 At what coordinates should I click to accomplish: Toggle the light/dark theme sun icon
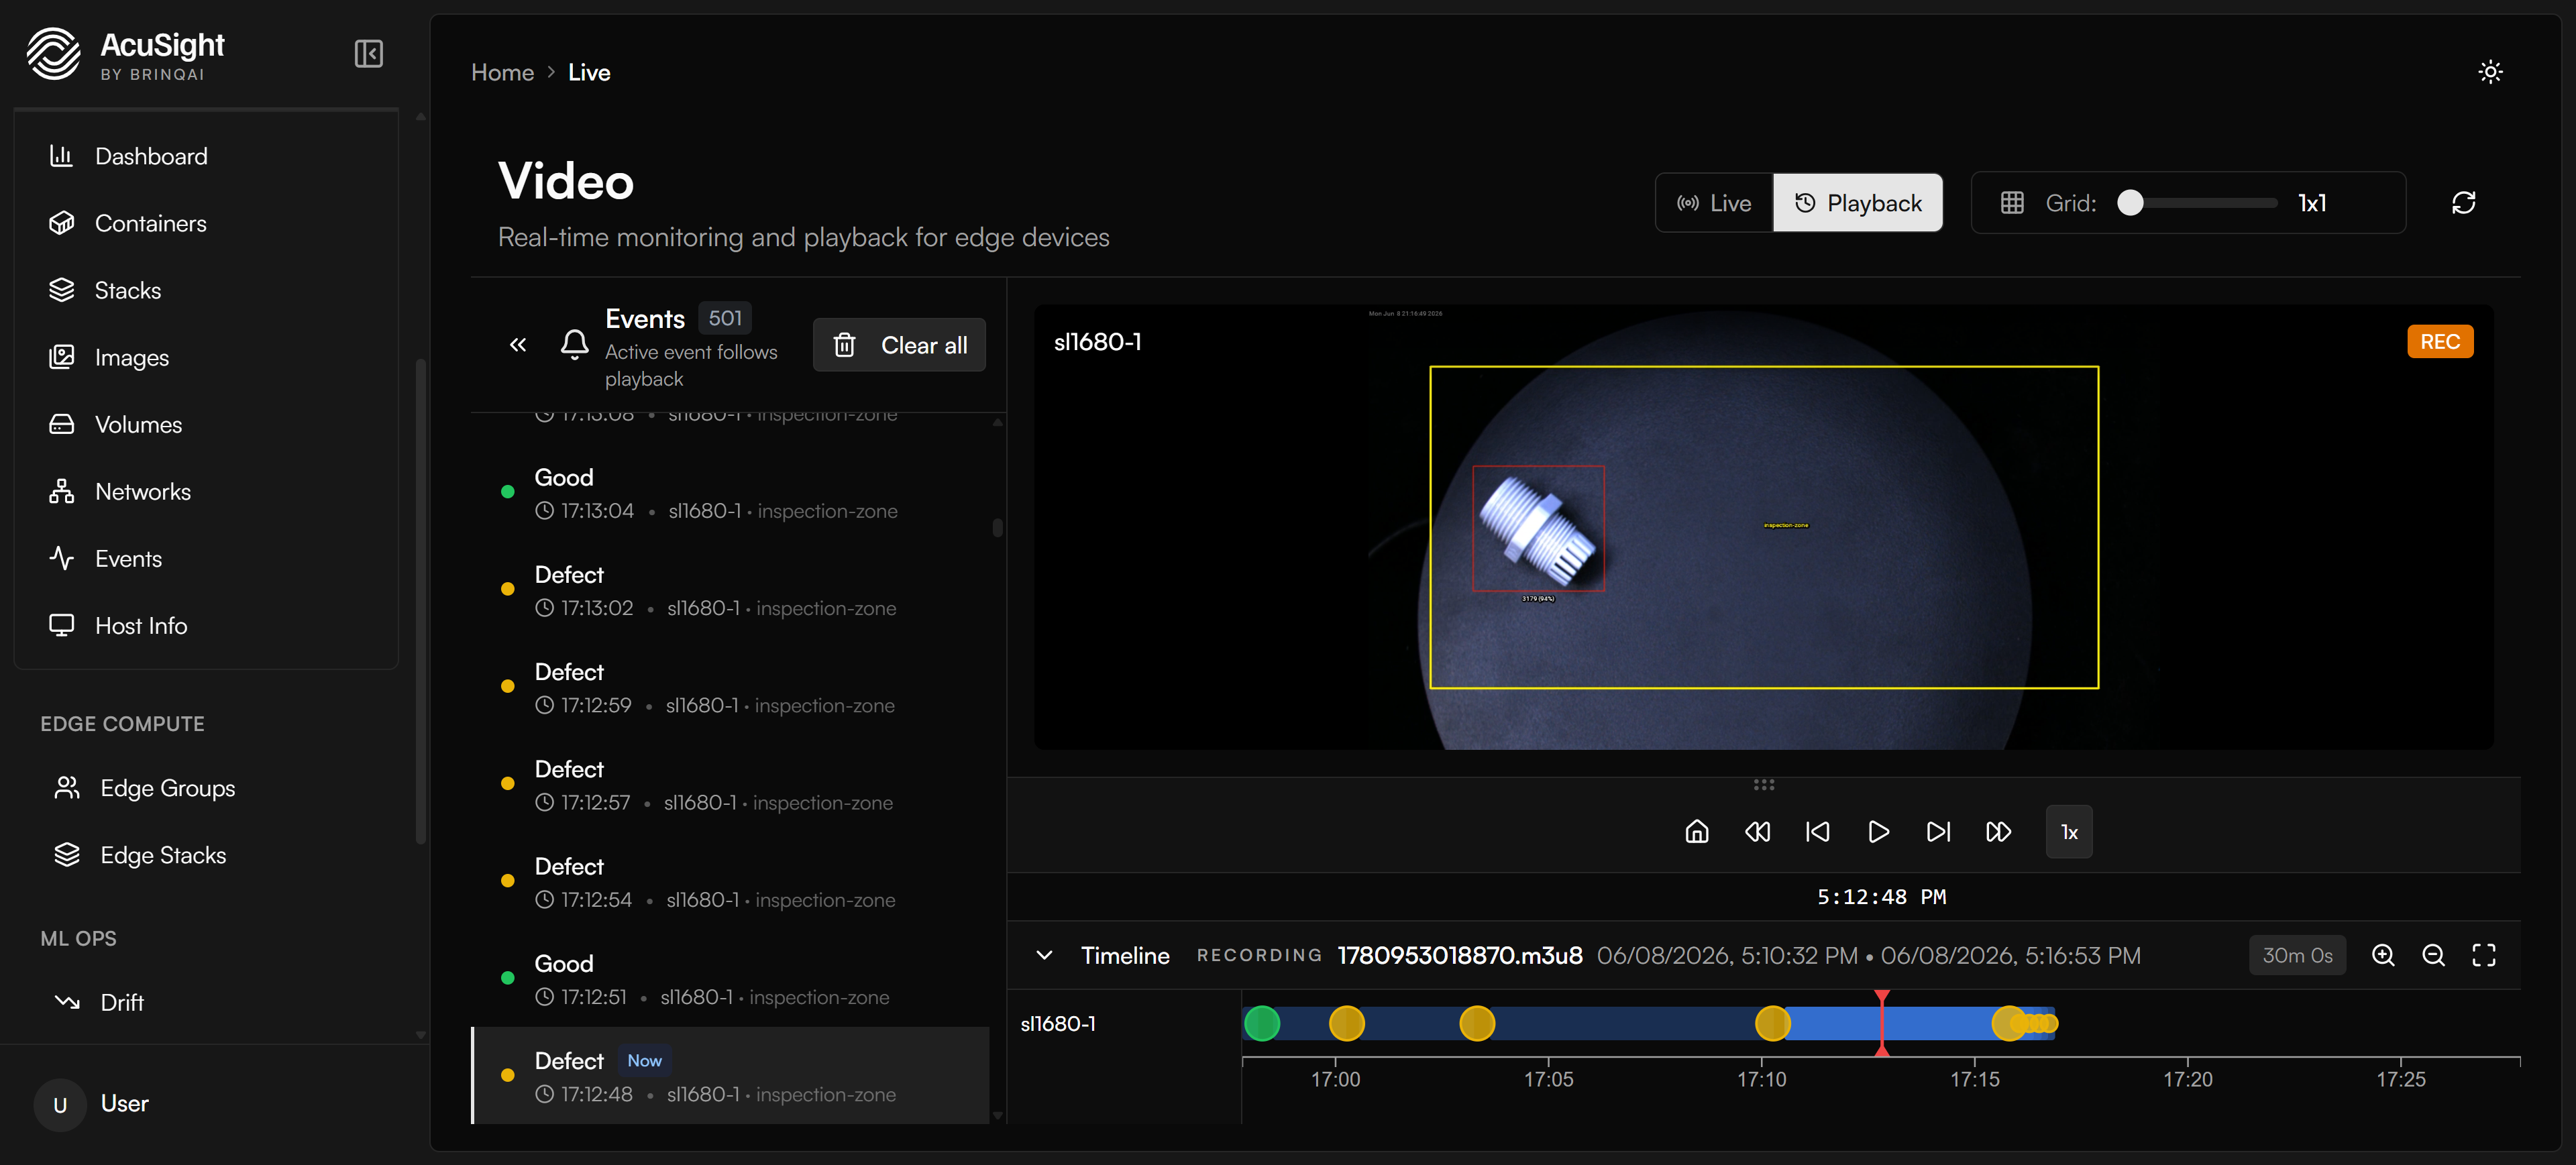(2490, 72)
